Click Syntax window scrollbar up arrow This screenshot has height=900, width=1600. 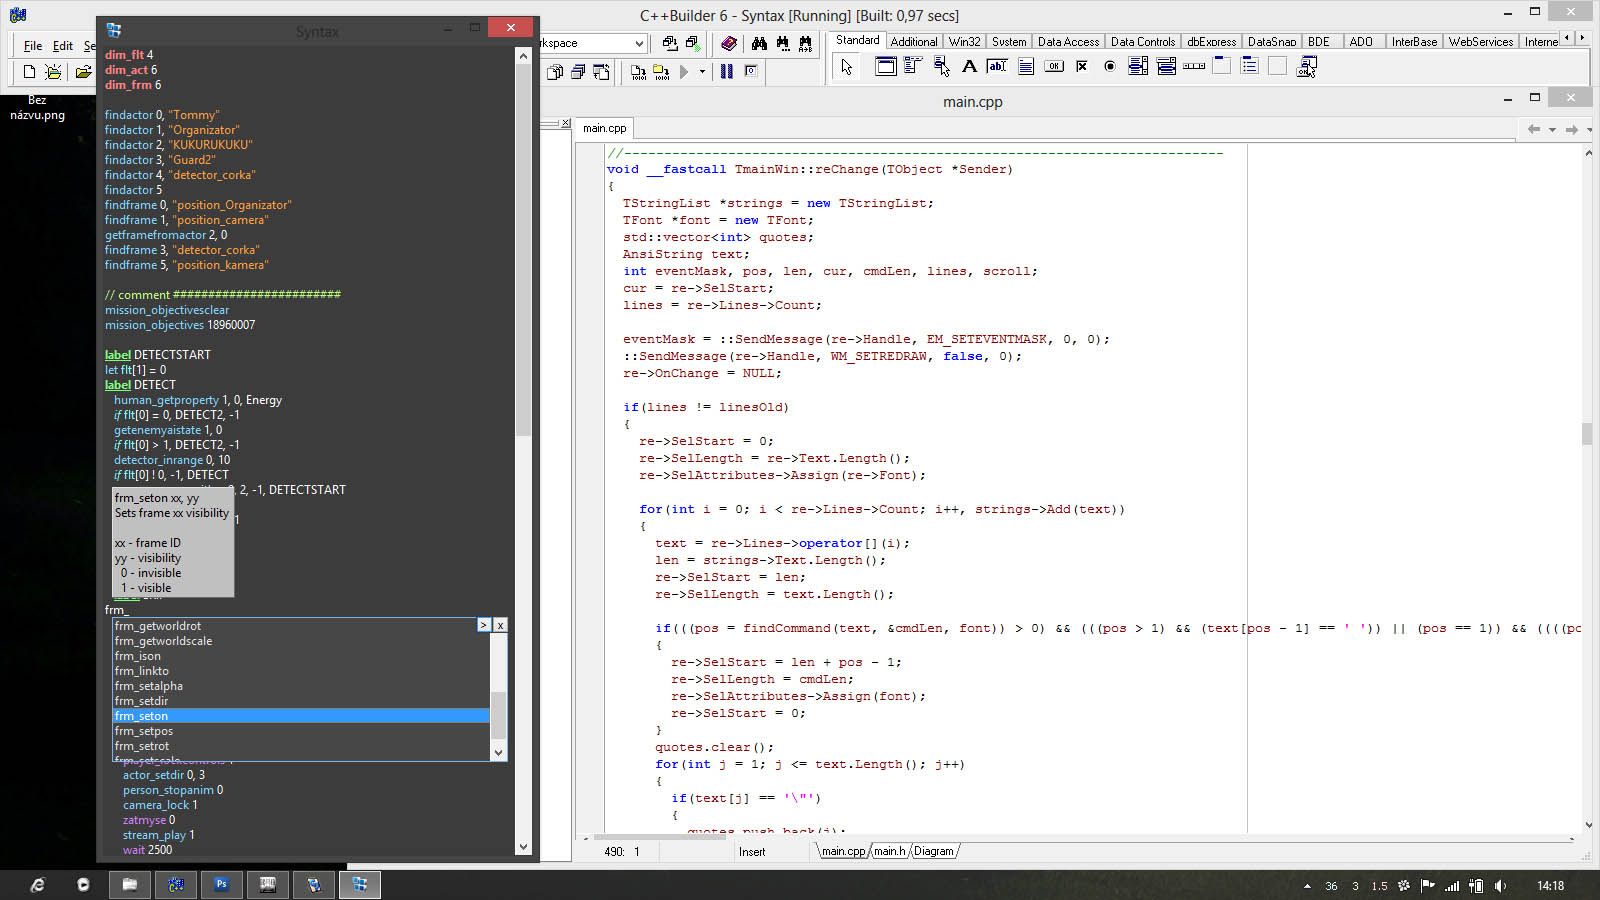523,56
